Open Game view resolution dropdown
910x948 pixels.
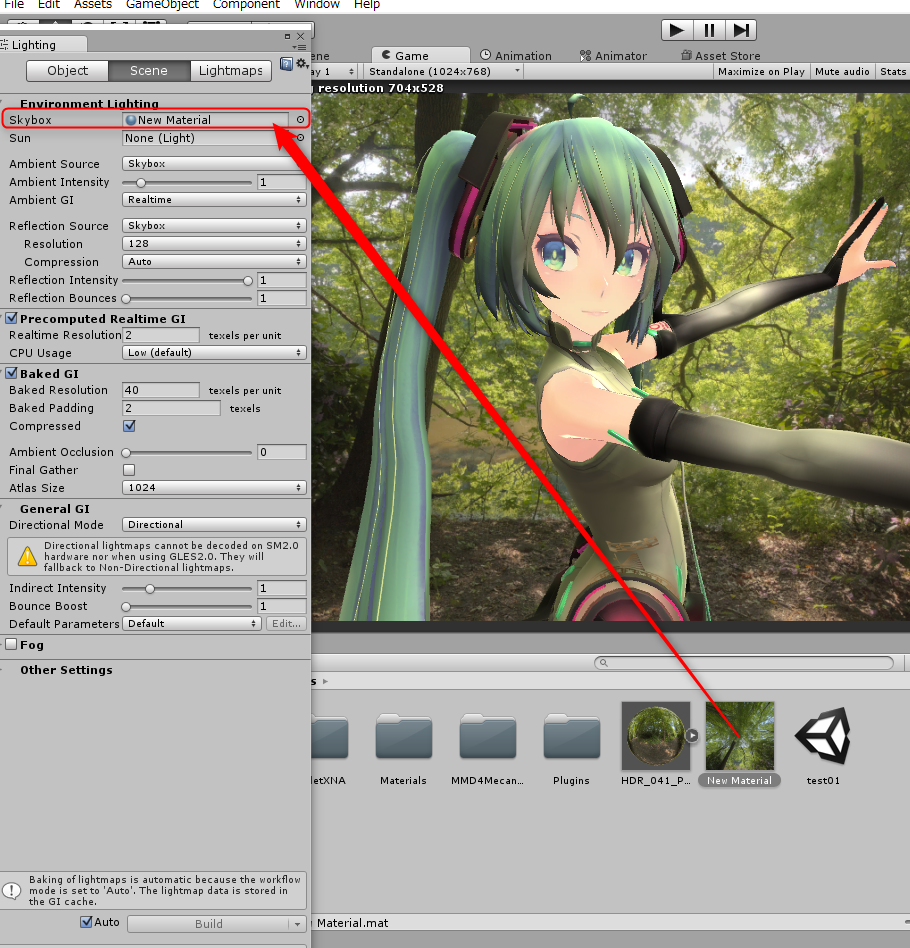click(x=443, y=71)
